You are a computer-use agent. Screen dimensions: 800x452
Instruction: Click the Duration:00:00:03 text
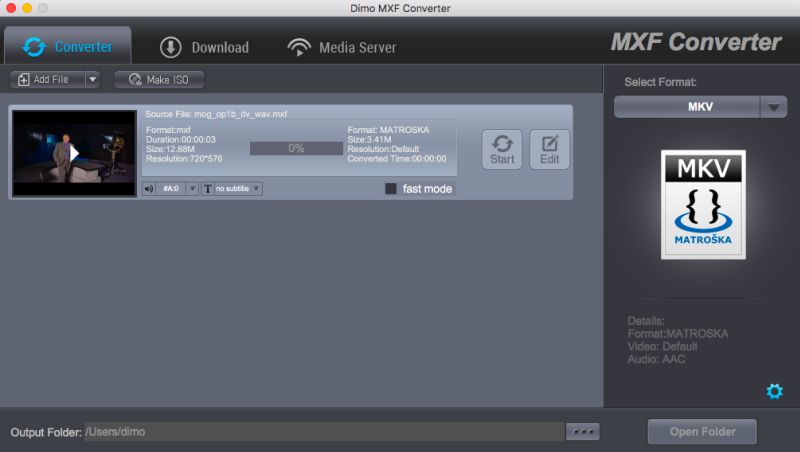coord(181,139)
